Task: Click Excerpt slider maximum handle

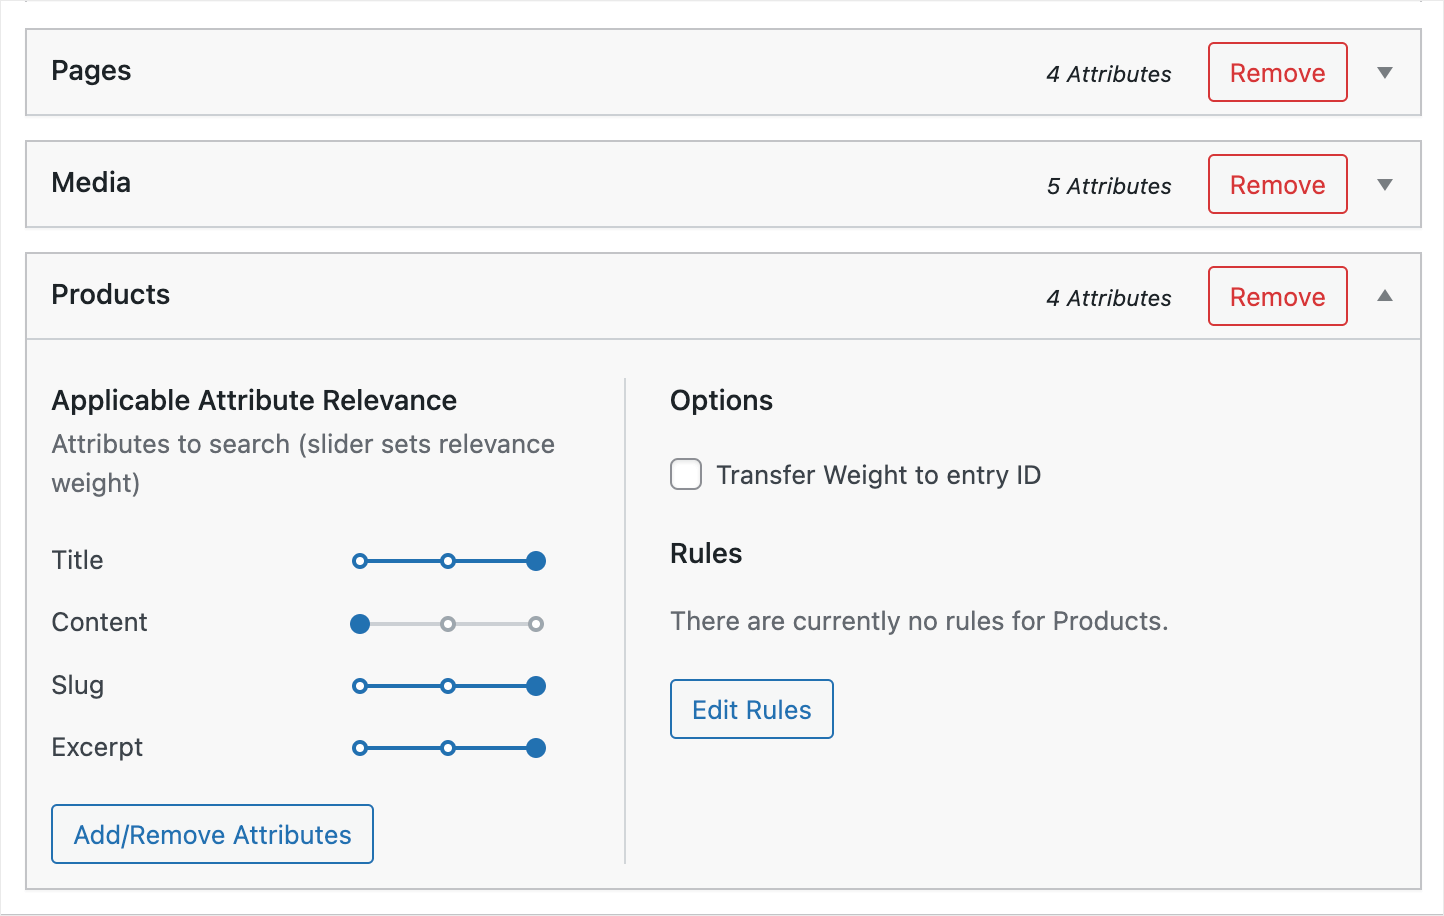Action: 536,748
